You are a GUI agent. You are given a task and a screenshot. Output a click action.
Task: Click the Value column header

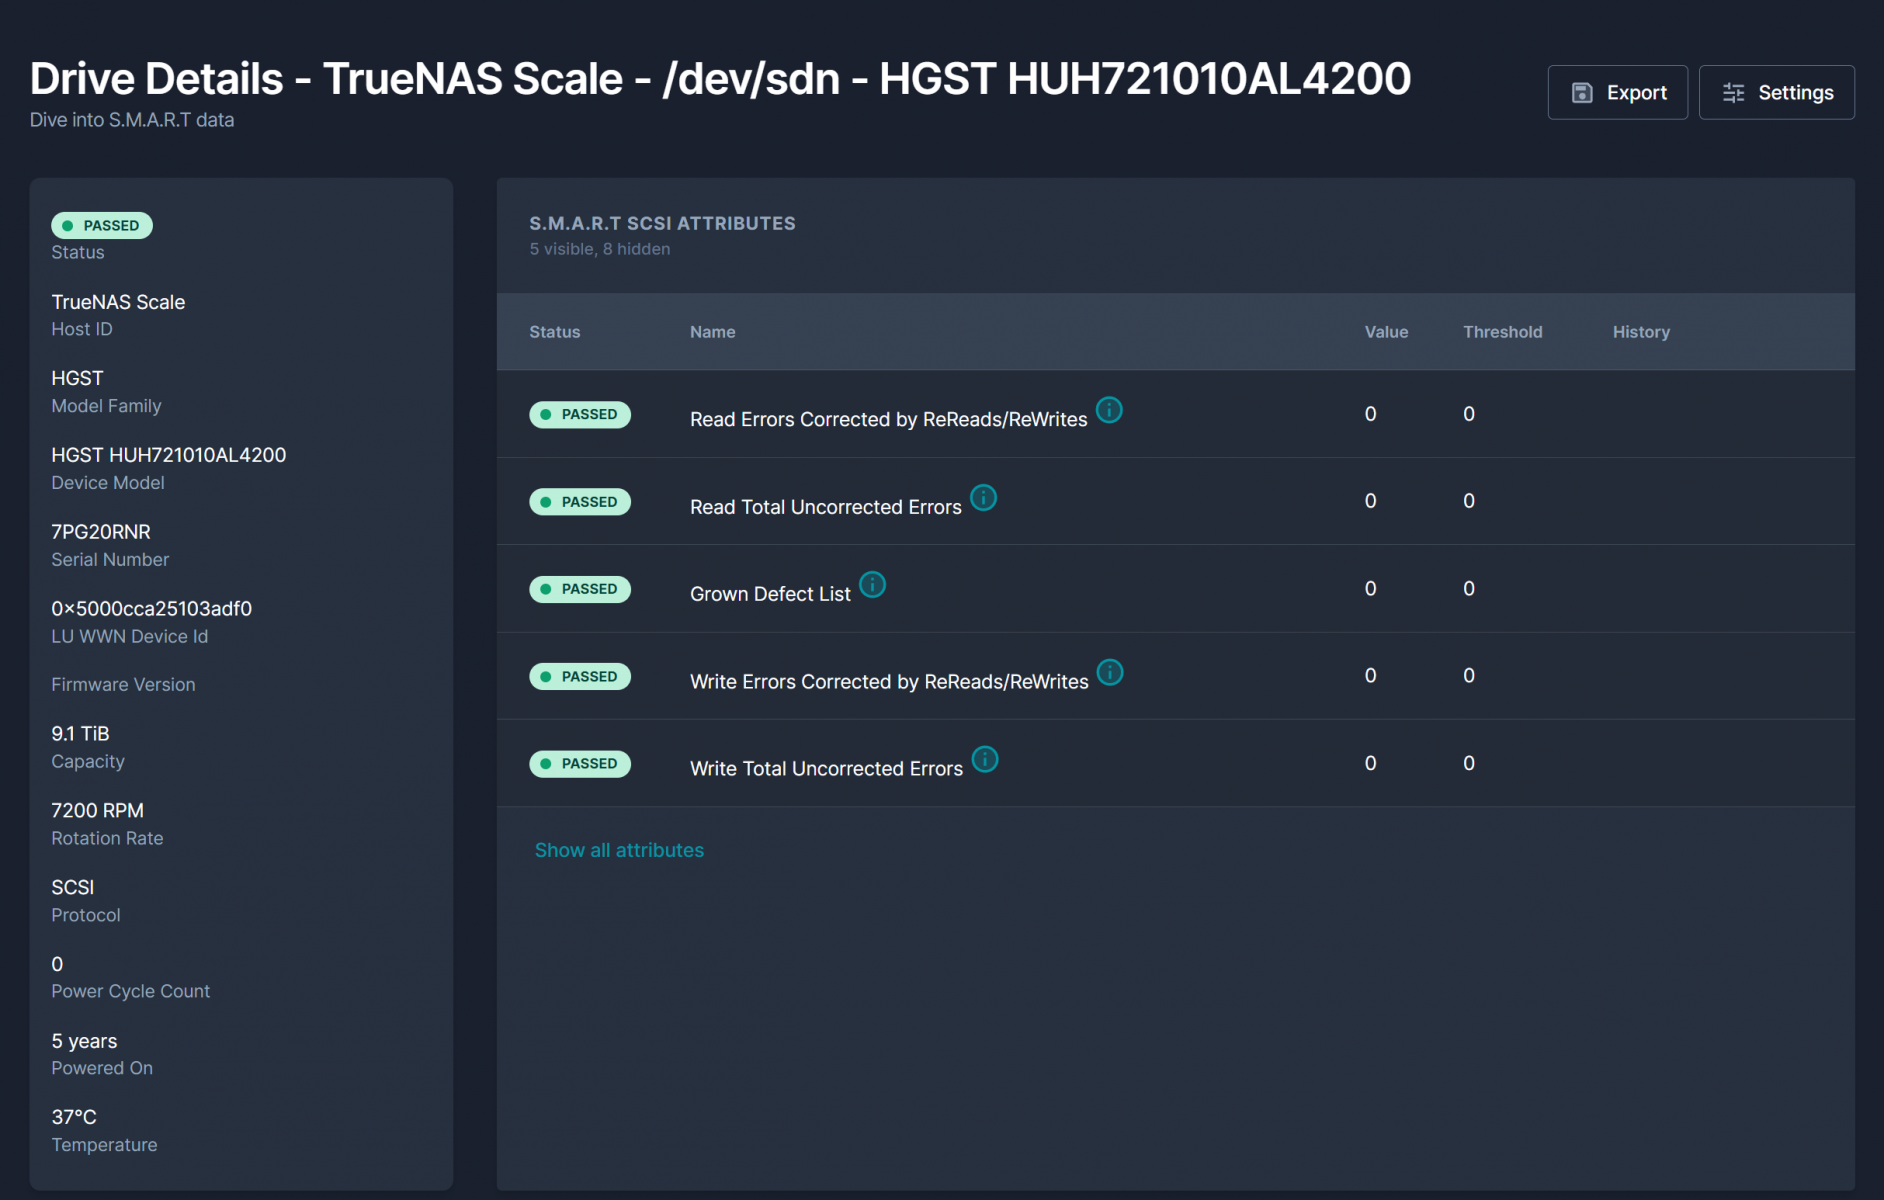coord(1386,332)
